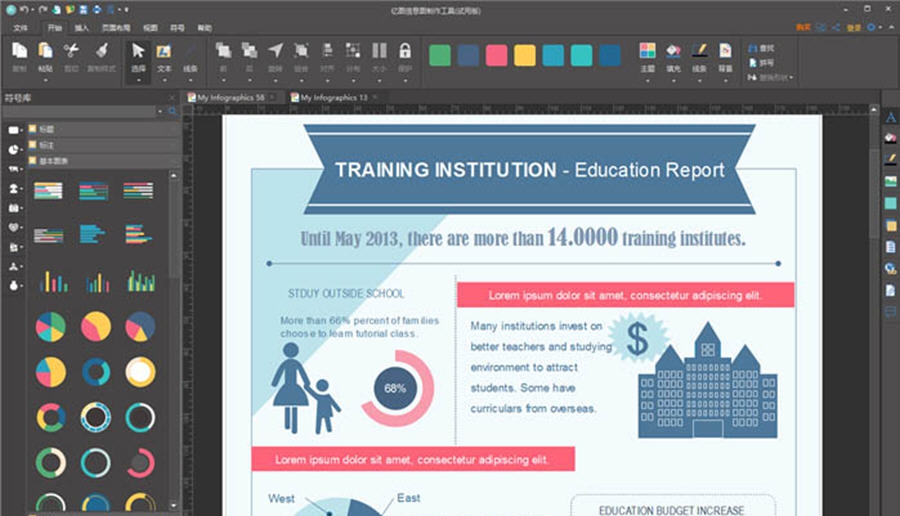Activate the Format Painter brush icon
Viewport: 900px width, 516px height.
(102, 51)
